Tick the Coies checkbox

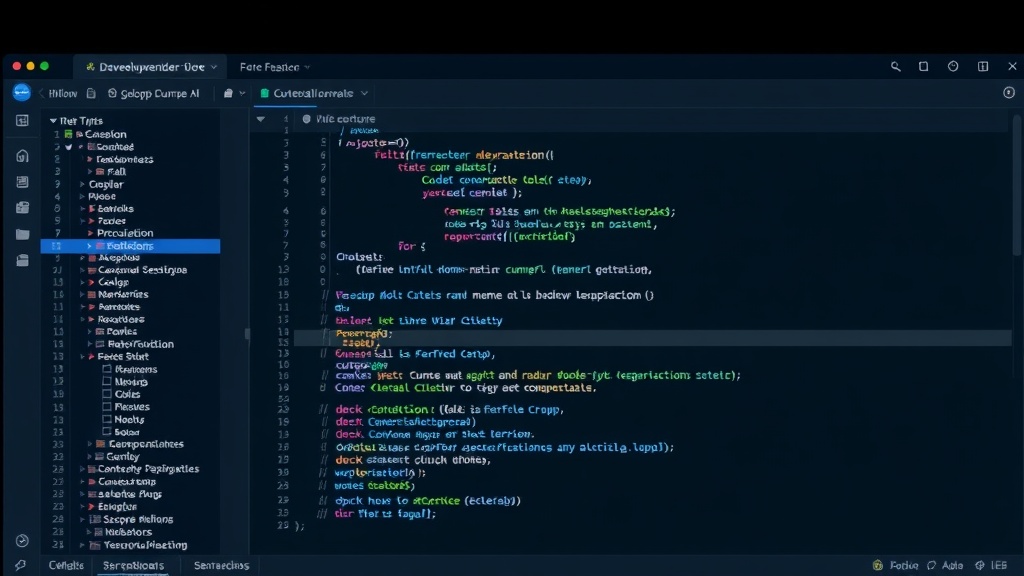pos(107,394)
